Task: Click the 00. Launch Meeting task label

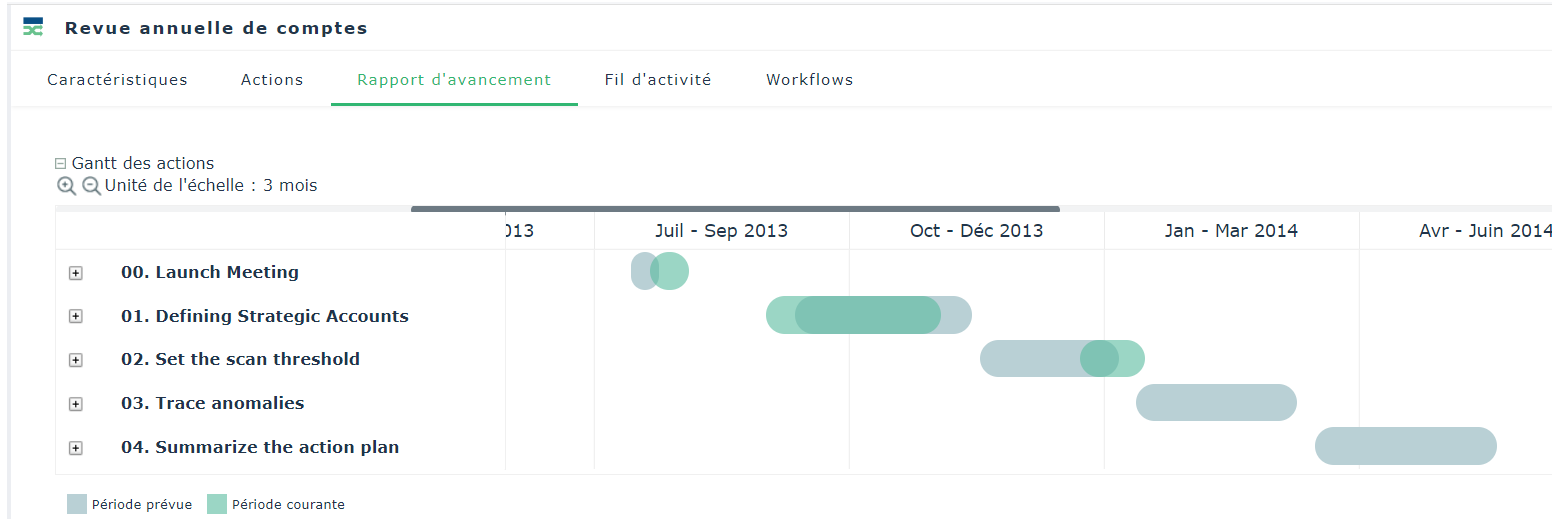Action: 210,272
